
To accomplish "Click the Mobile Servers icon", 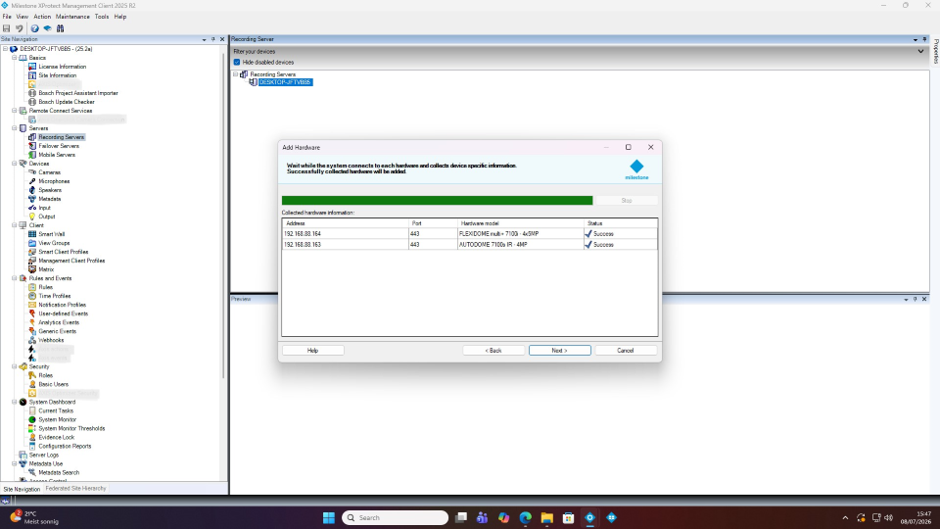I will [x=32, y=155].
